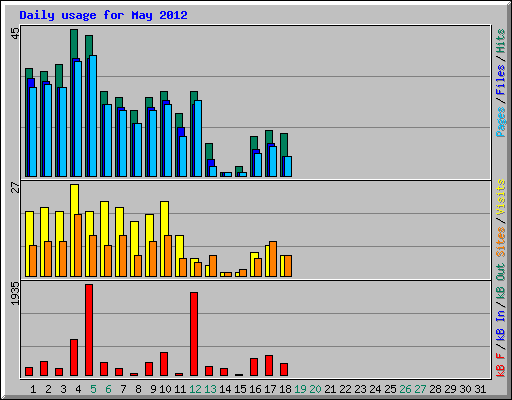
Task: Click the '45' hits axis maximum label
Action: coord(15,33)
